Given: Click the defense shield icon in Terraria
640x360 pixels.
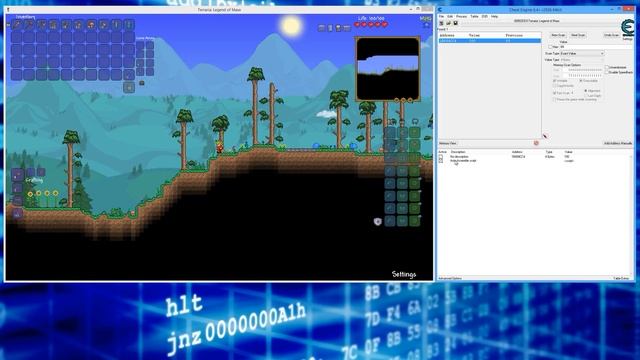Looking at the screenshot, I should coord(378,222).
